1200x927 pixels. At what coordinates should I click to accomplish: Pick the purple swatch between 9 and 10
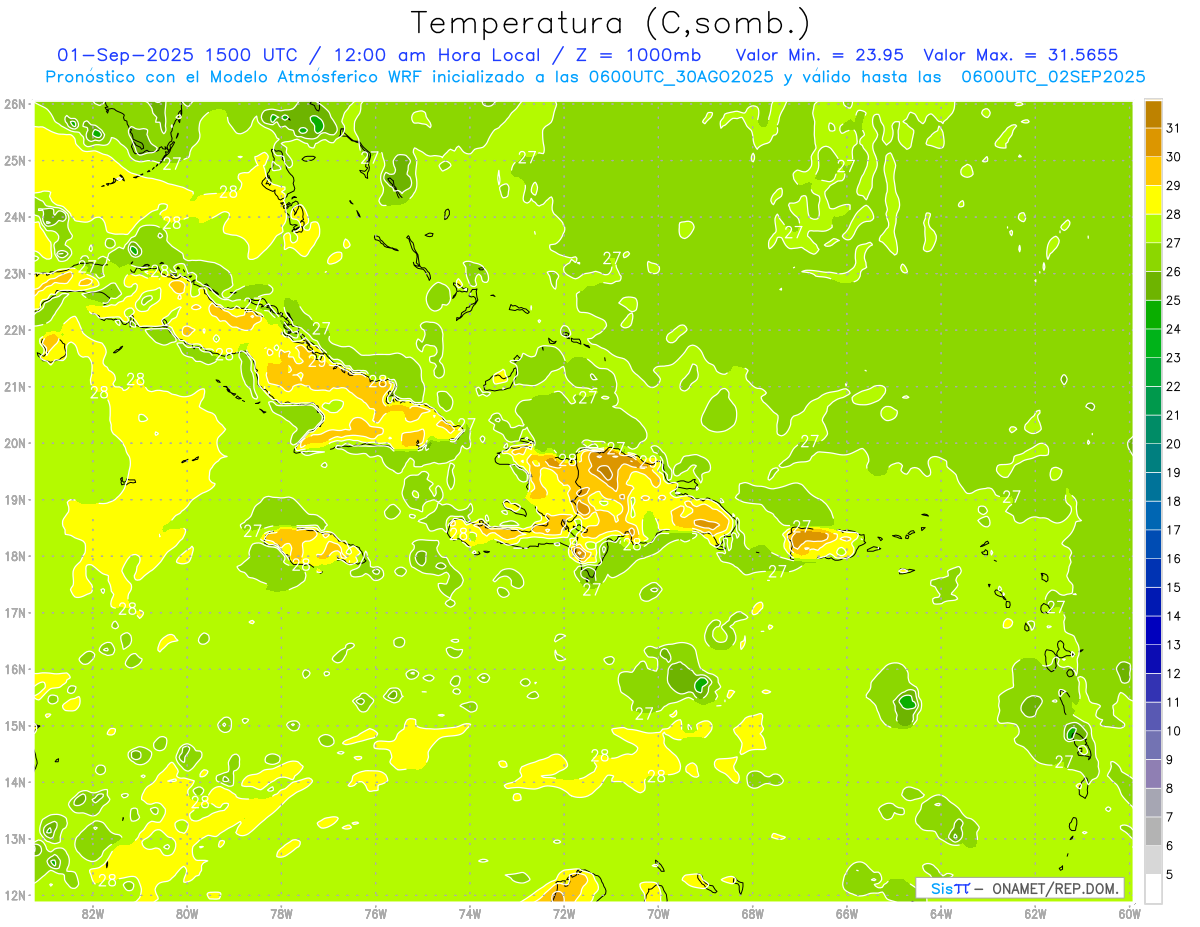pyautogui.click(x=1153, y=745)
